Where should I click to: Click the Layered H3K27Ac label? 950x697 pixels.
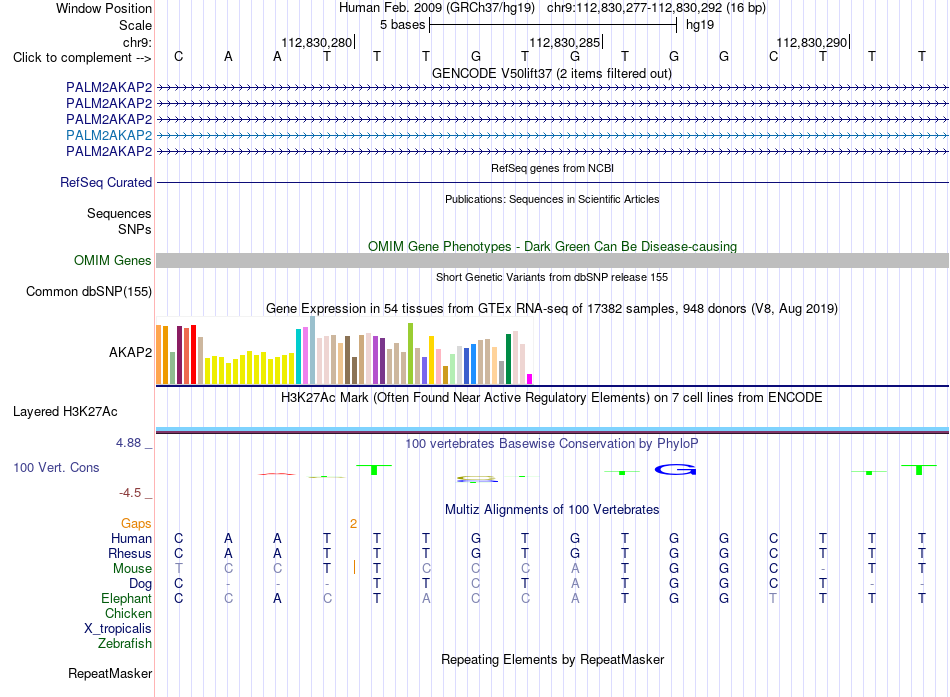[x=65, y=412]
